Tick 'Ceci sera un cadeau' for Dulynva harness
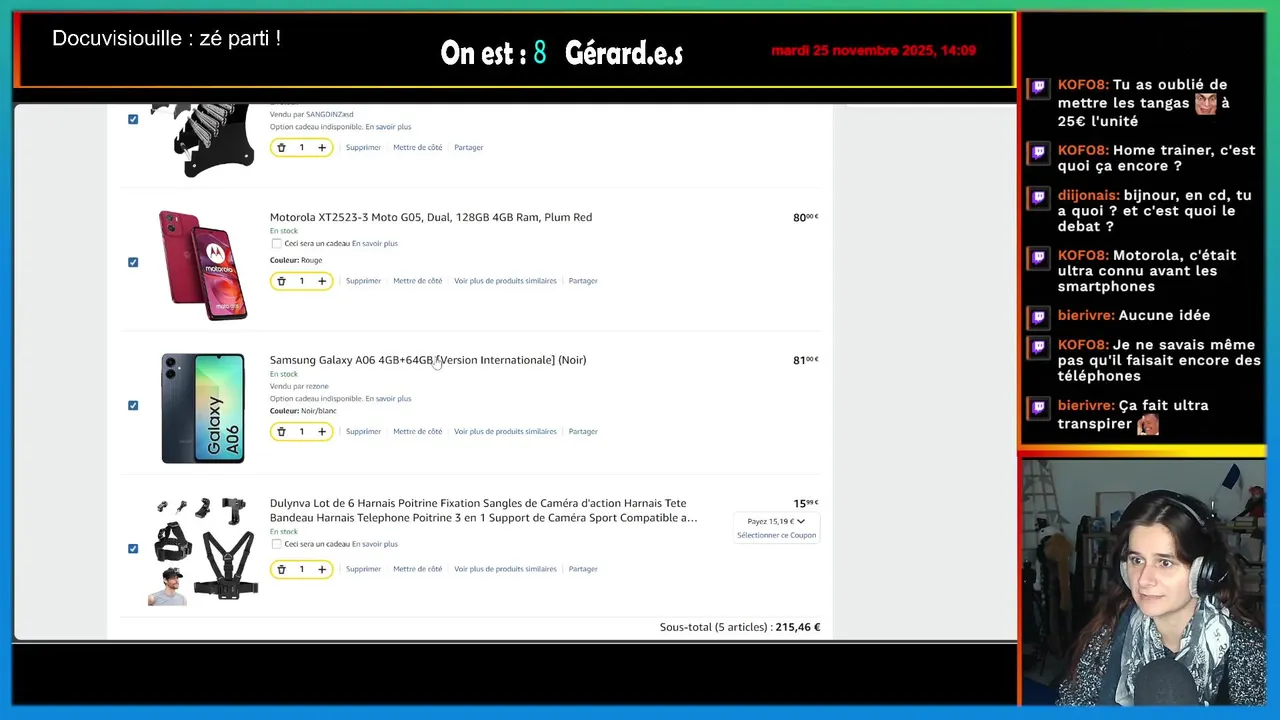 [276, 544]
